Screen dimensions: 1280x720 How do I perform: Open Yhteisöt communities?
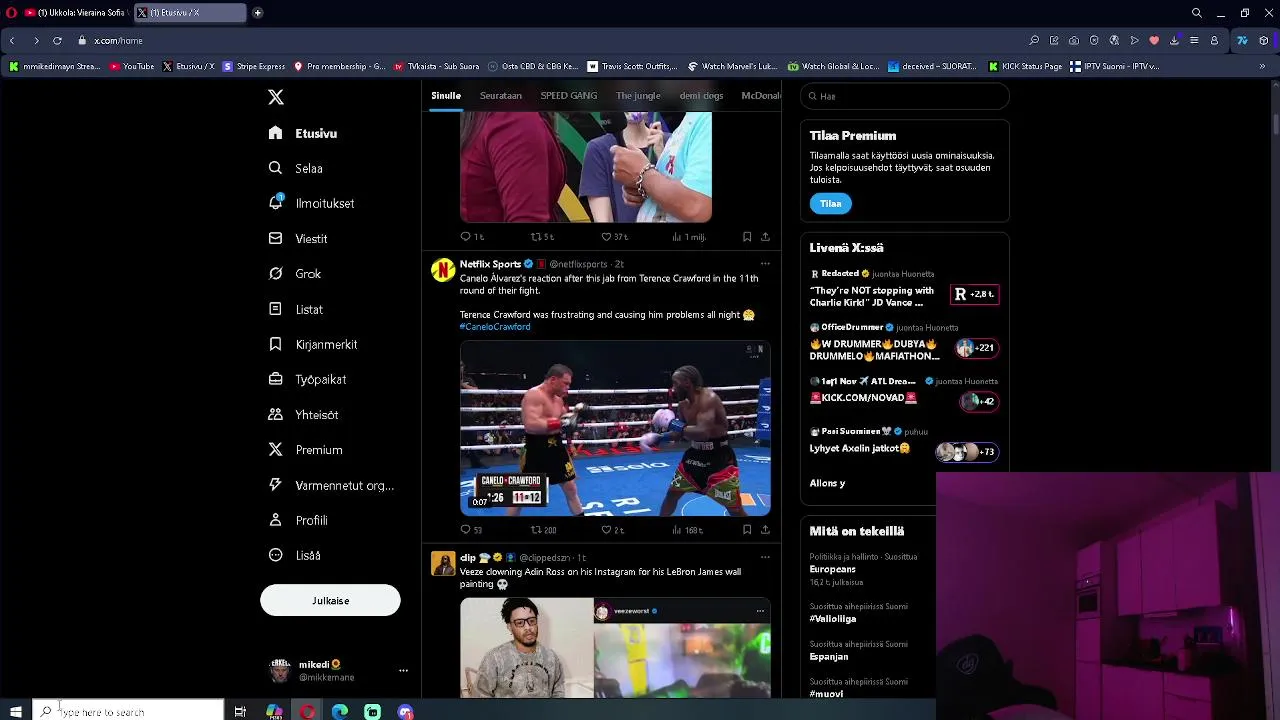(x=303, y=415)
